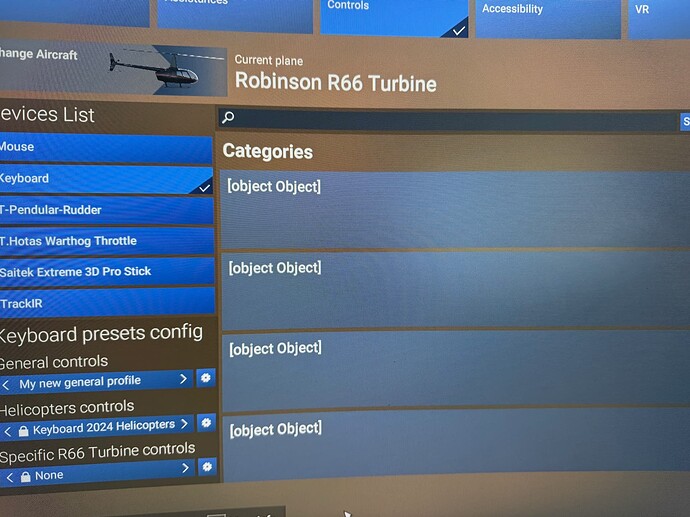Open fourth [object Object] category
Viewport: 690px width, 517px height.
(457, 444)
